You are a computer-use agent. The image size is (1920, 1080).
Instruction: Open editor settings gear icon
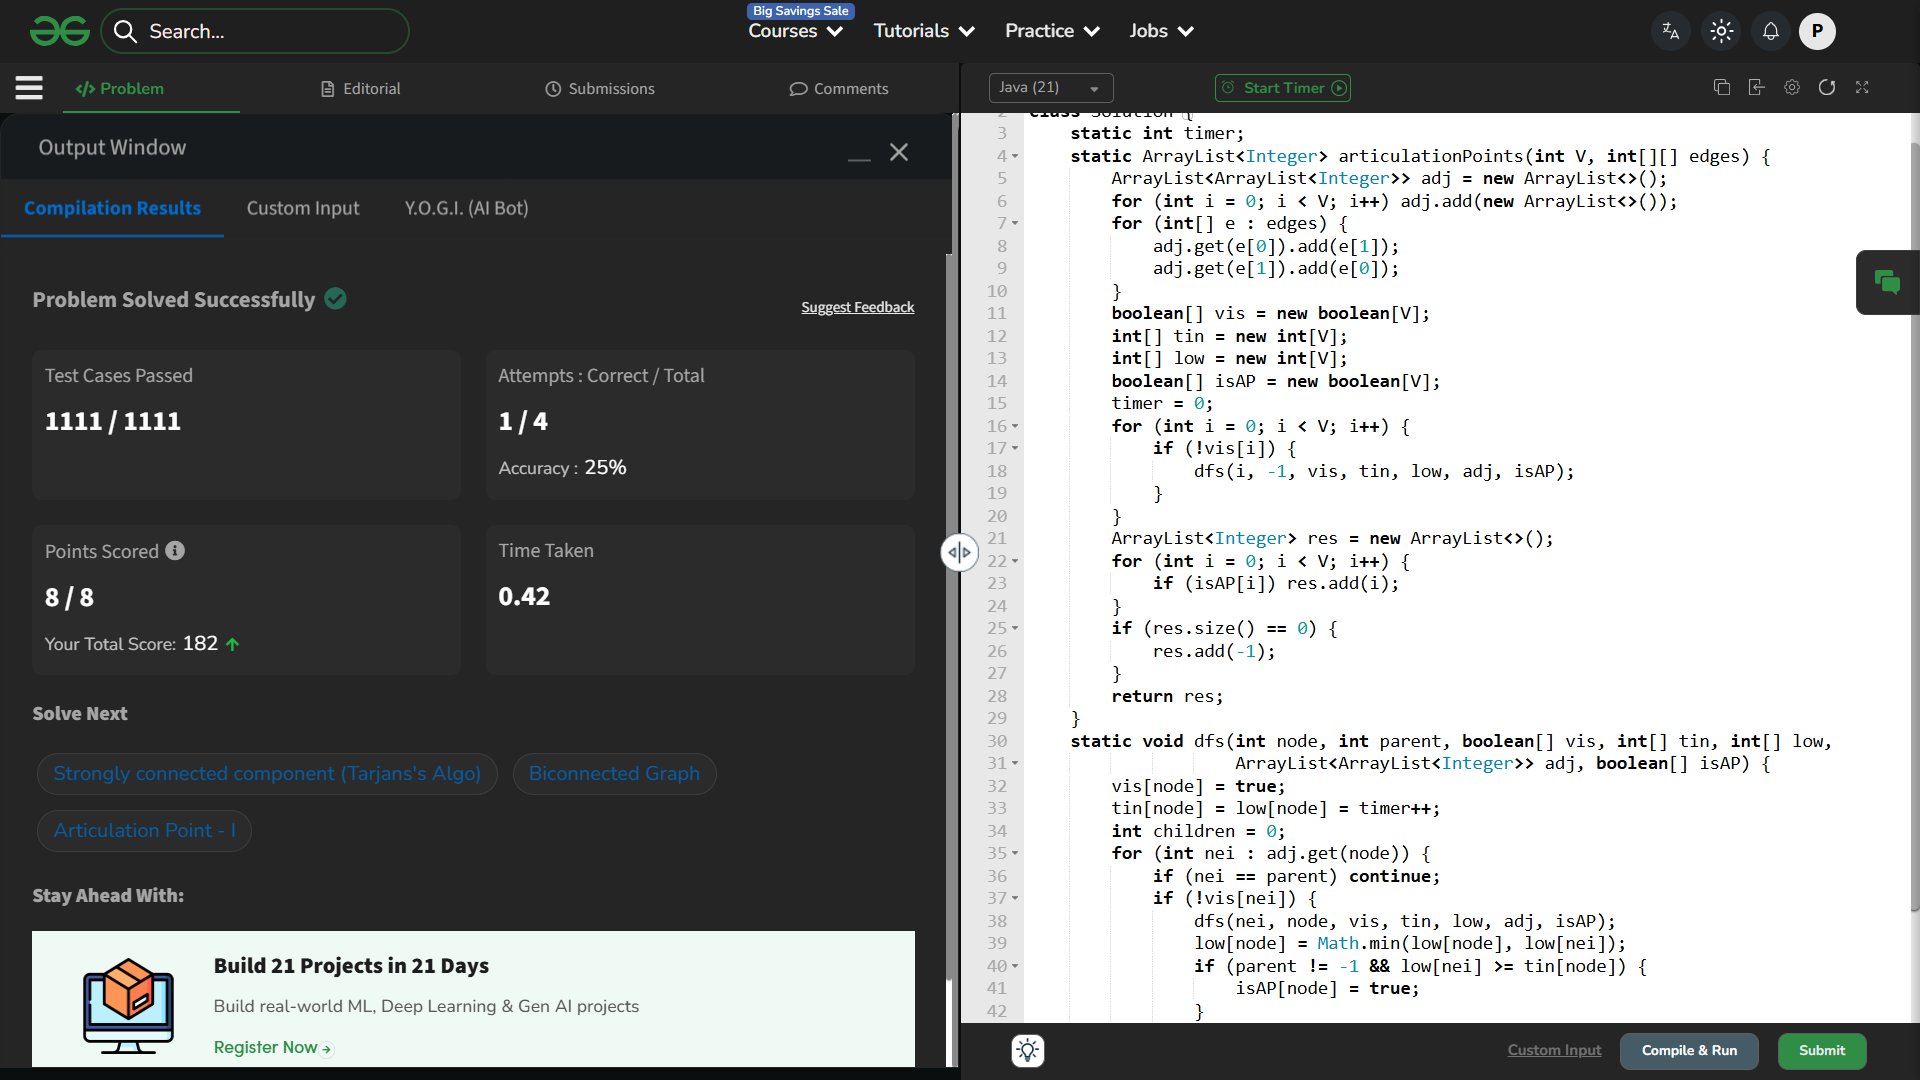coord(1791,88)
